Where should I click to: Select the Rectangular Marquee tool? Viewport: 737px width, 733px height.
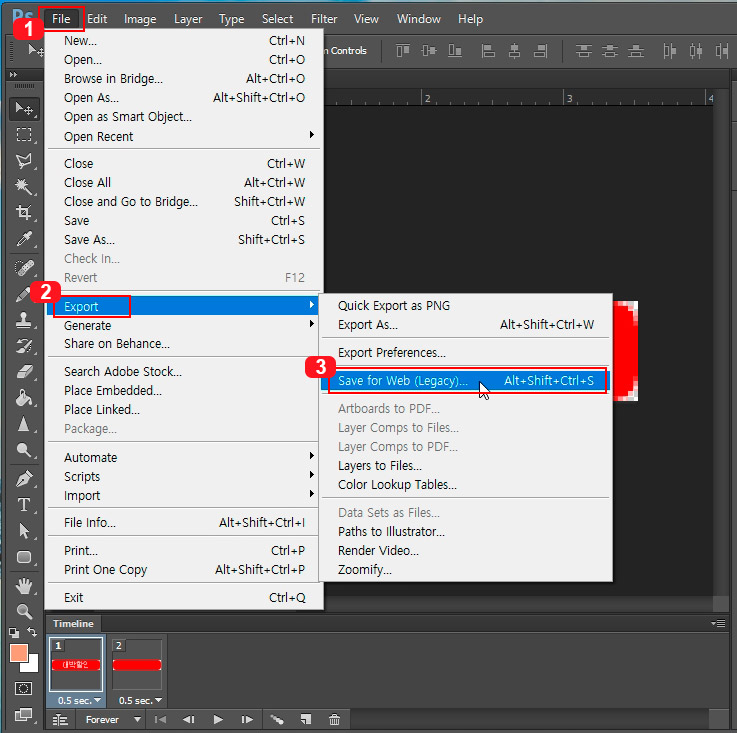pos(24,134)
